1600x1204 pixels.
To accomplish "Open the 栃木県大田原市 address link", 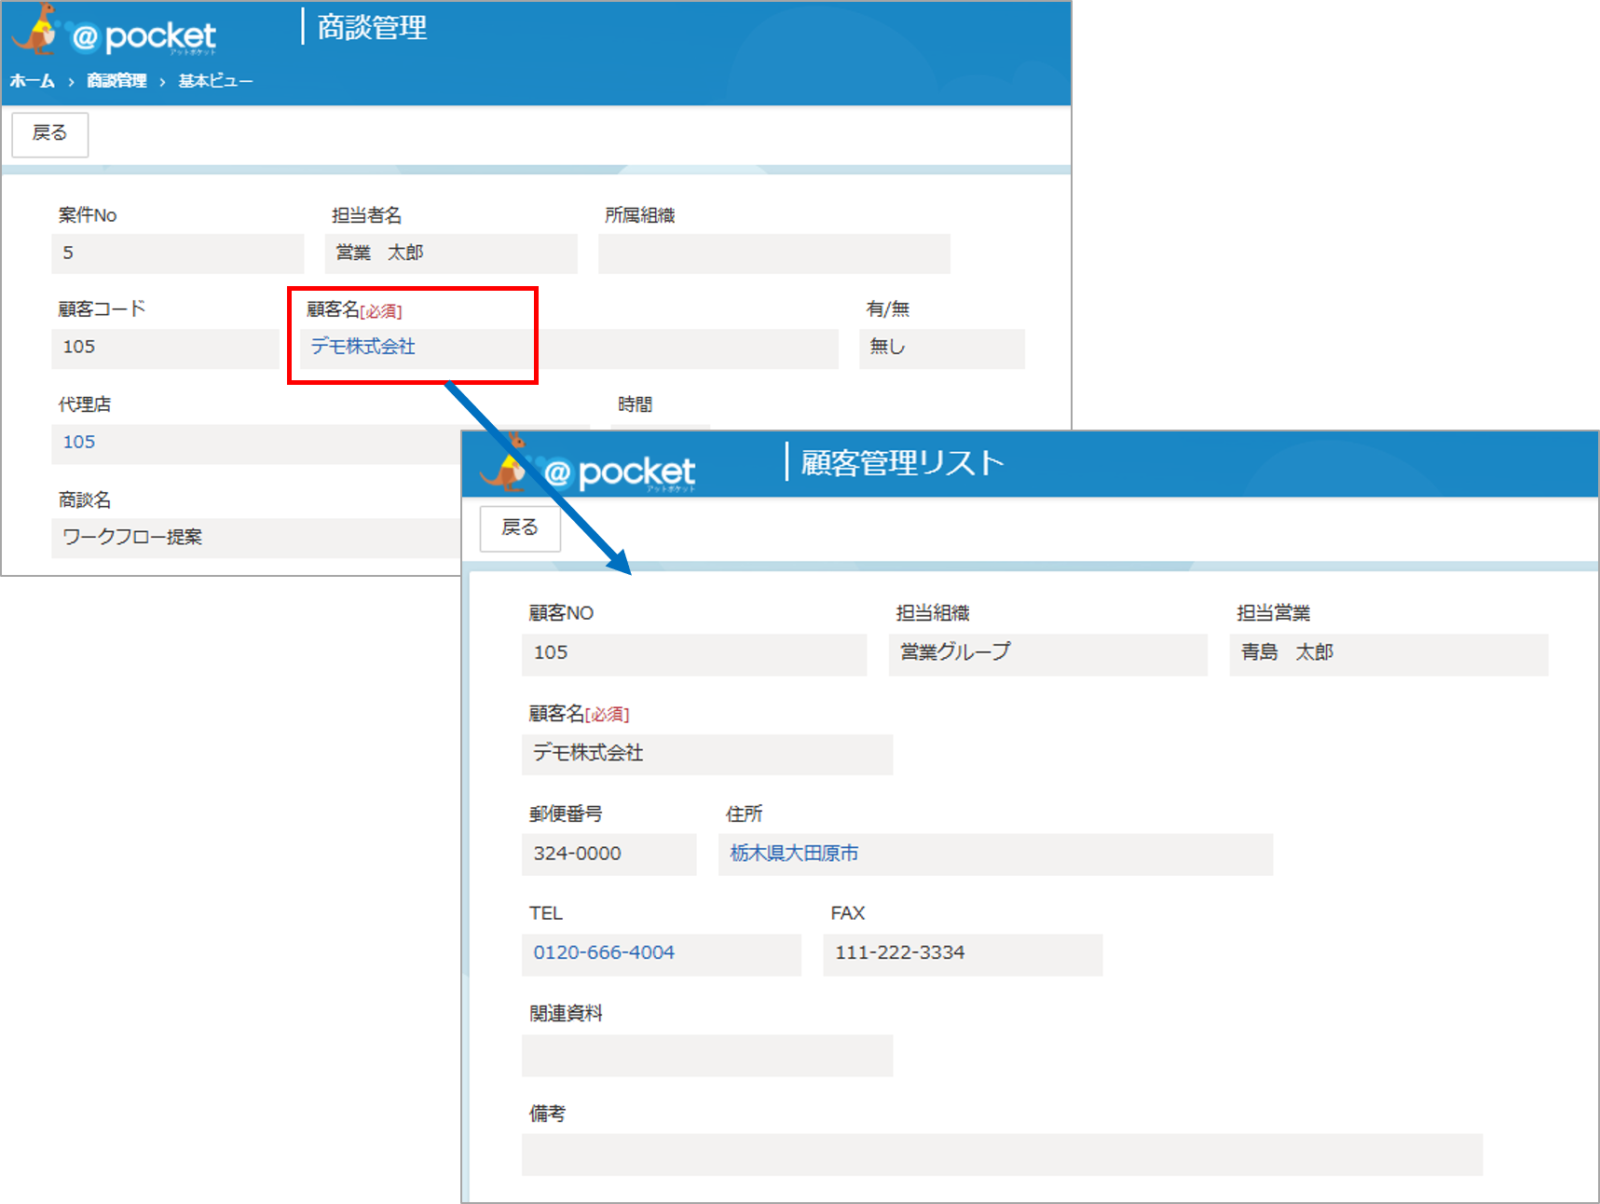I will [794, 853].
